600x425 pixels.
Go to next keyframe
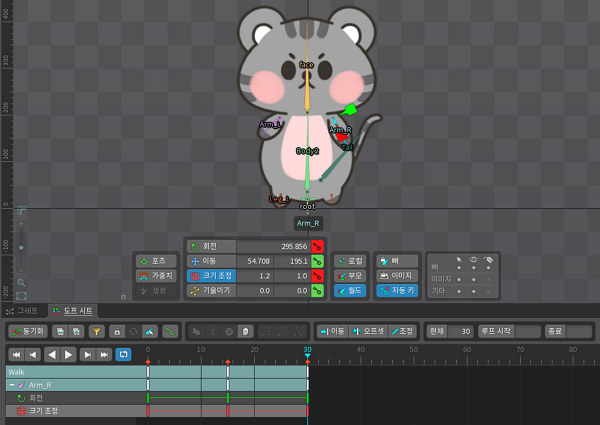pyautogui.click(x=88, y=355)
